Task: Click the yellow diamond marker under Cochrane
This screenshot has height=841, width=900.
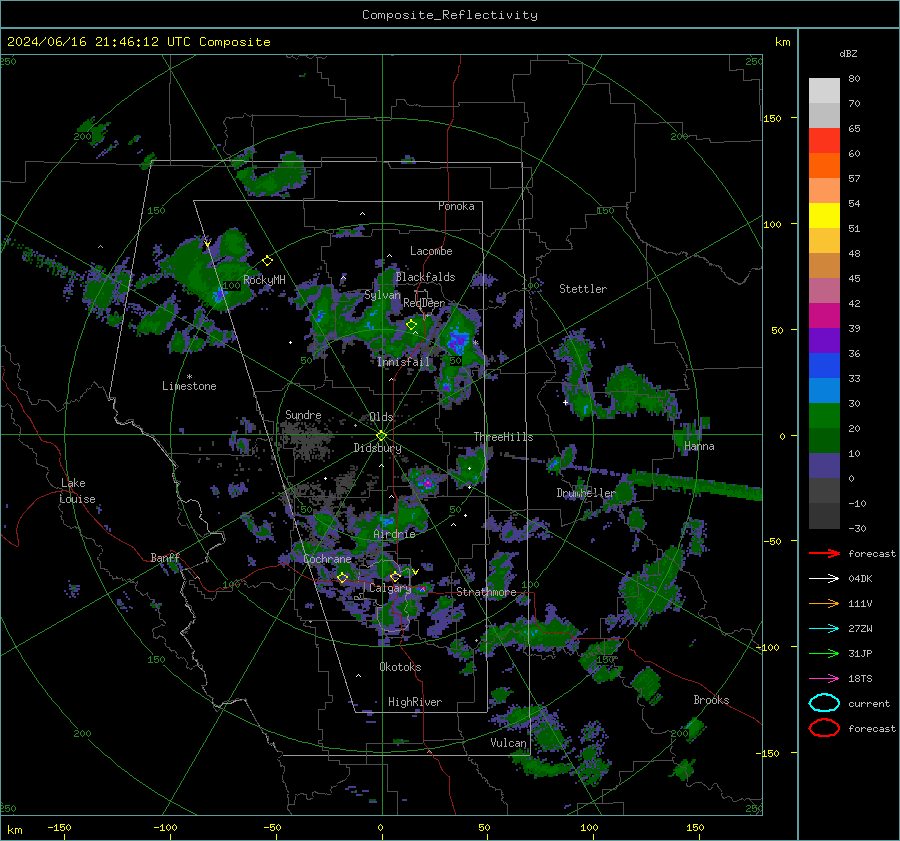Action: tap(343, 577)
